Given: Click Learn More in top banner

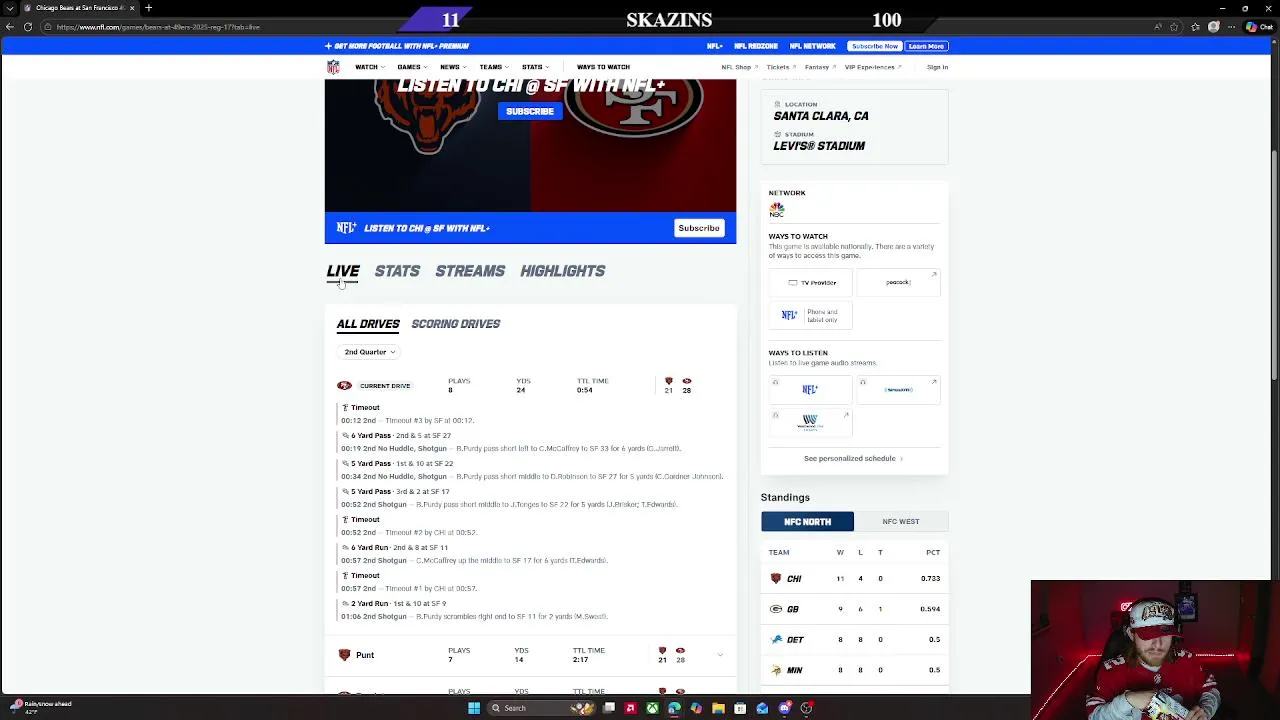Looking at the screenshot, I should click(x=926, y=46).
